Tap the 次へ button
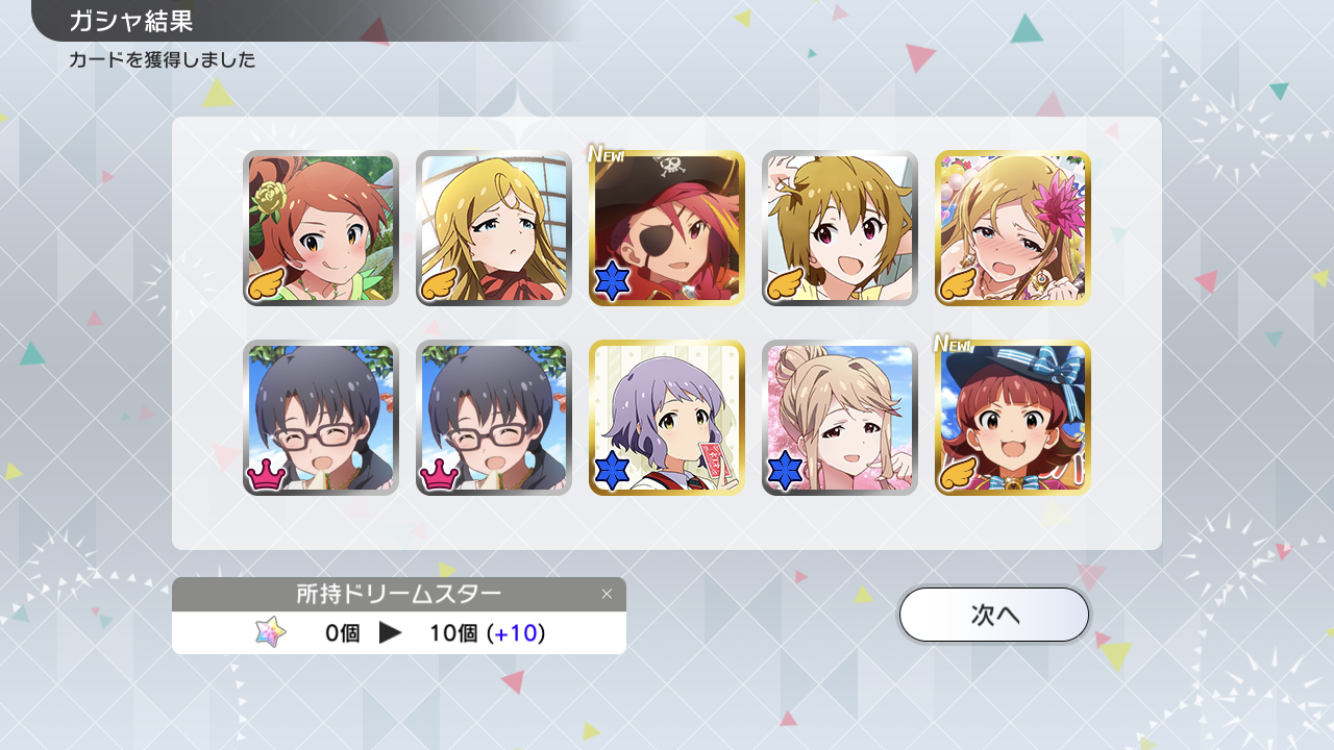Viewport: 1334px width, 750px height. 994,614
